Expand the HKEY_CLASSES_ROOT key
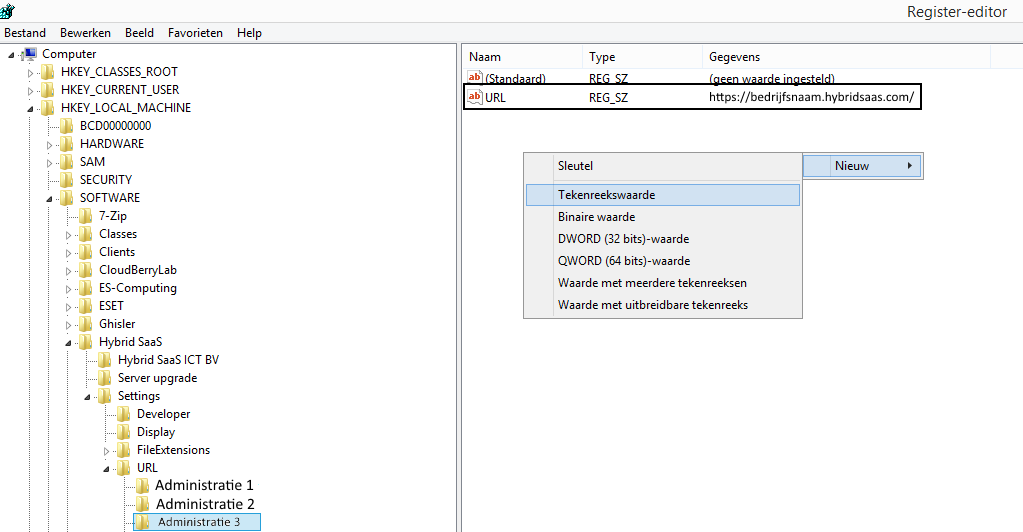The image size is (1023, 532). 31,72
